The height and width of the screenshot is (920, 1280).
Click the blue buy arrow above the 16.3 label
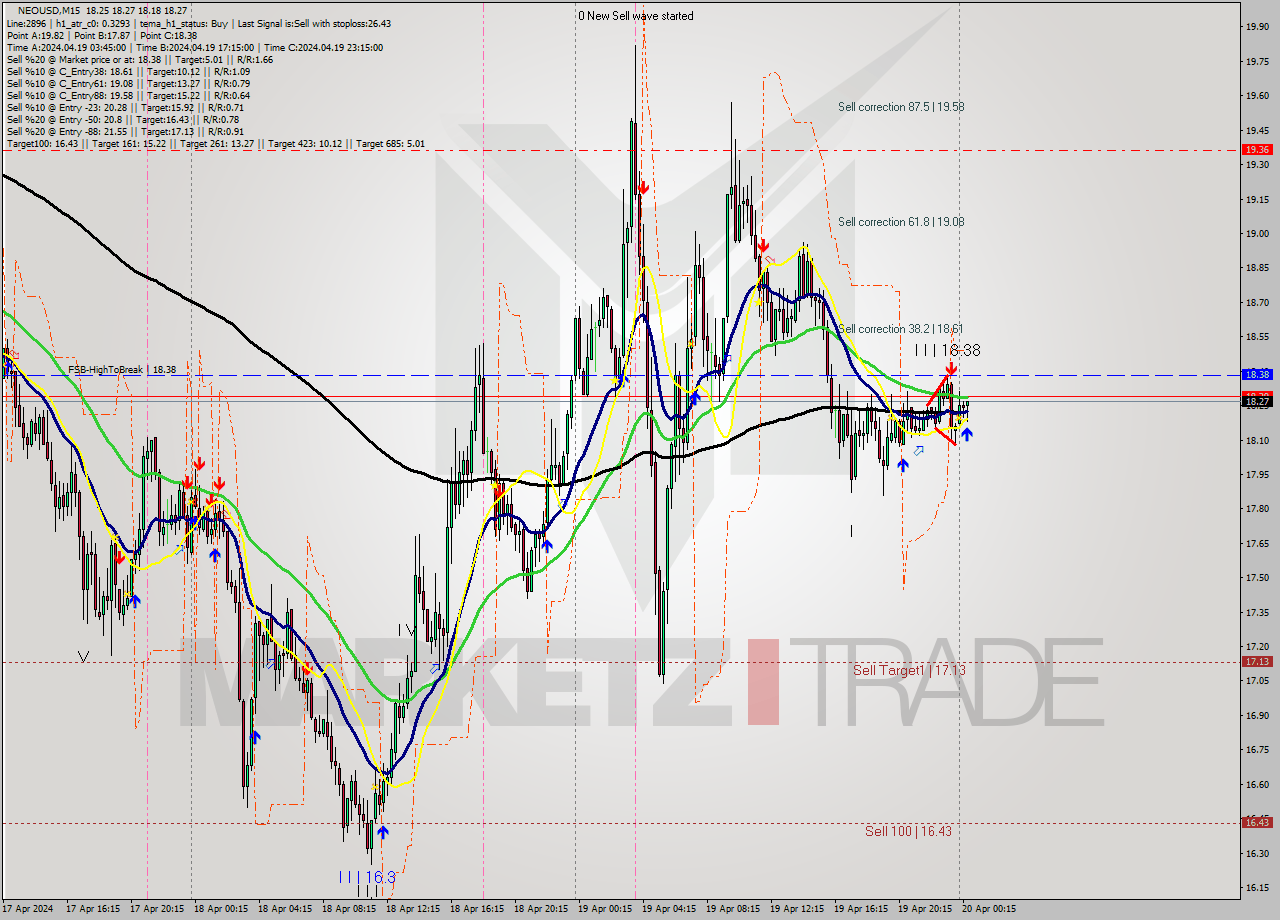(382, 832)
